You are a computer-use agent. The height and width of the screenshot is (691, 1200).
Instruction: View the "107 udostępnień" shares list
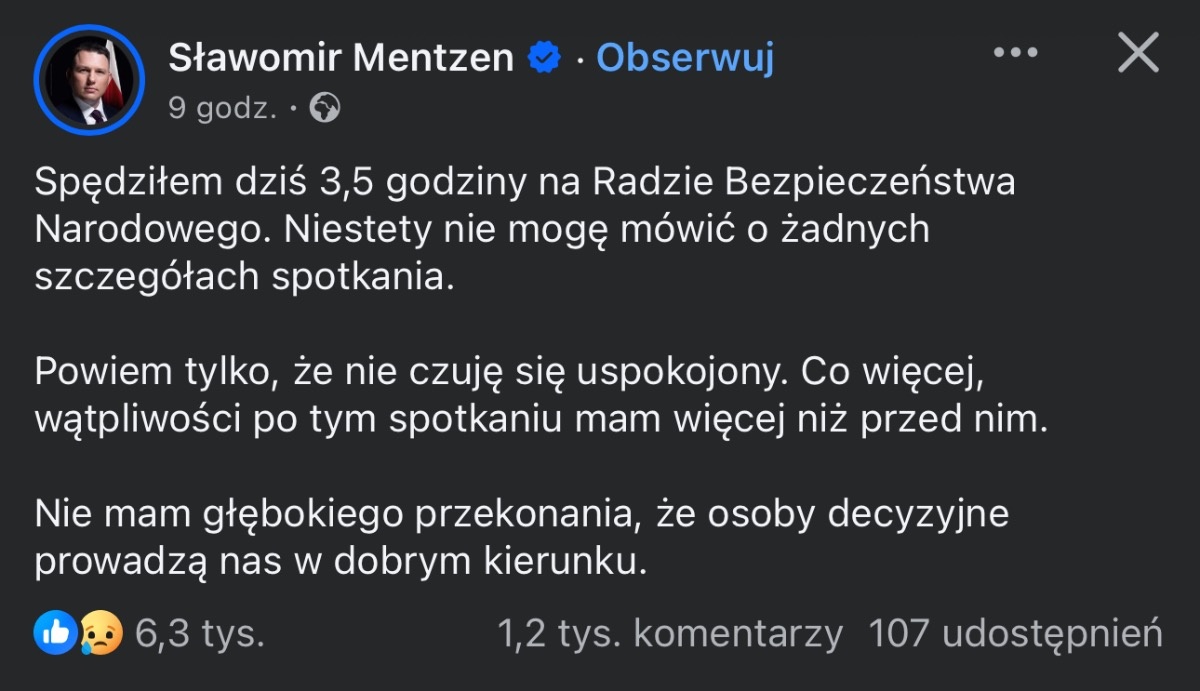coord(1015,634)
